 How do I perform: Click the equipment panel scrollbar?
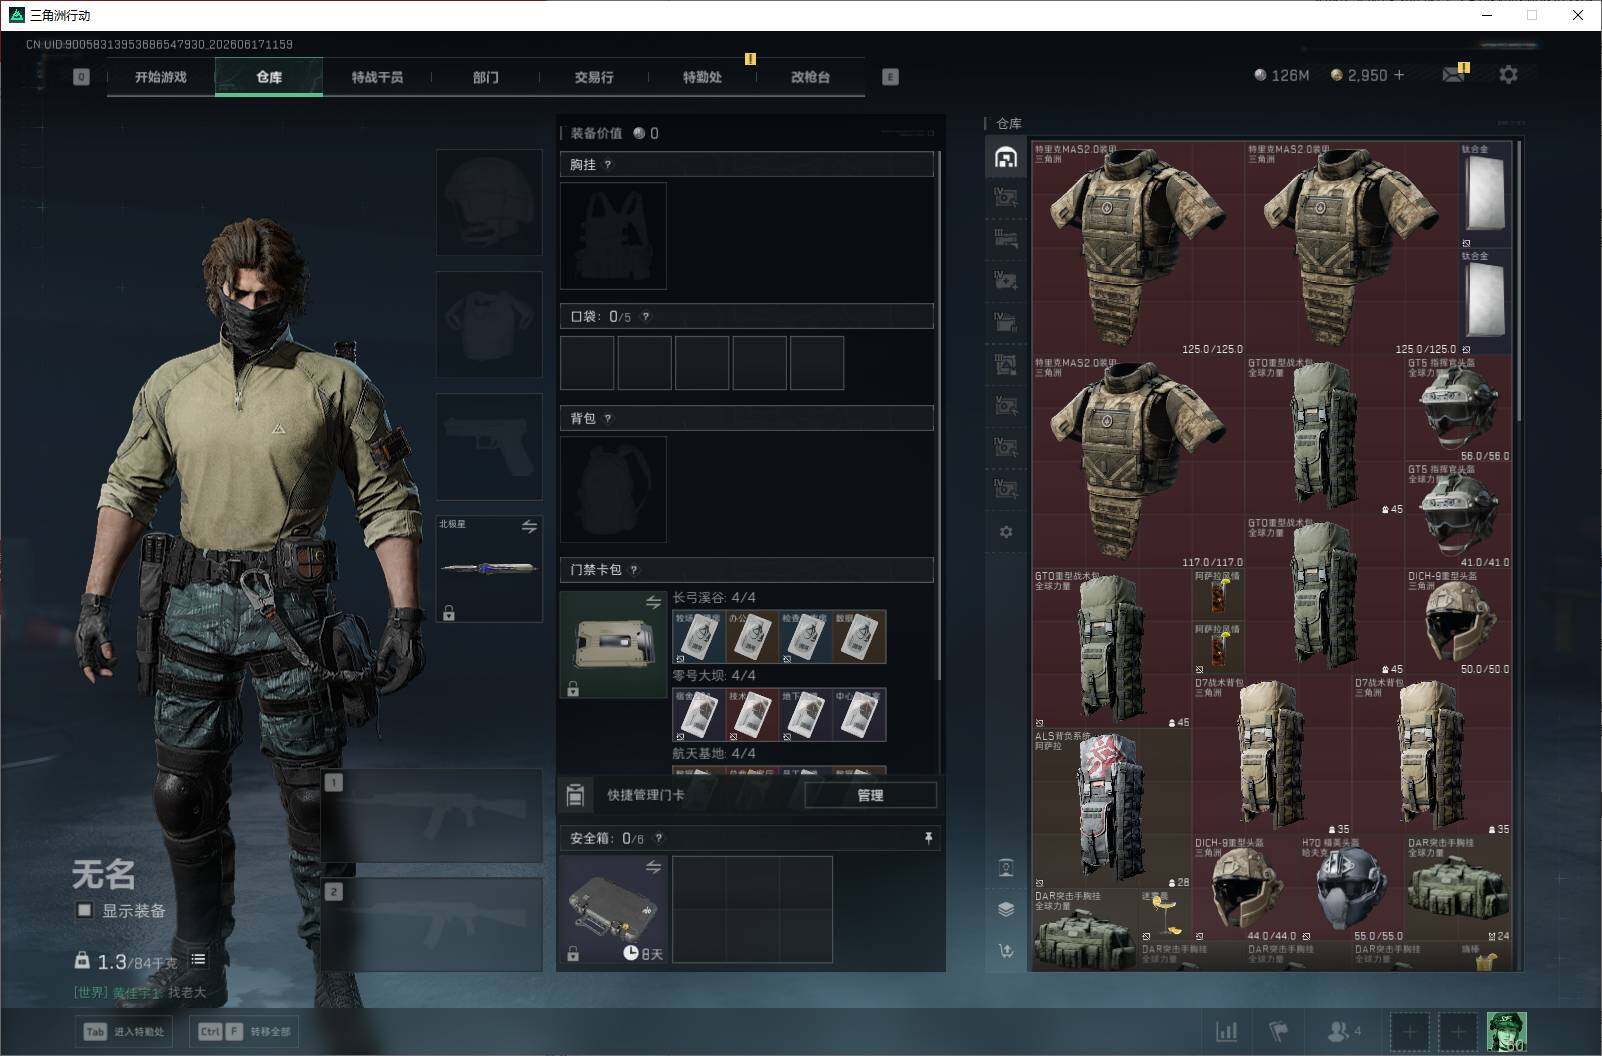940,415
